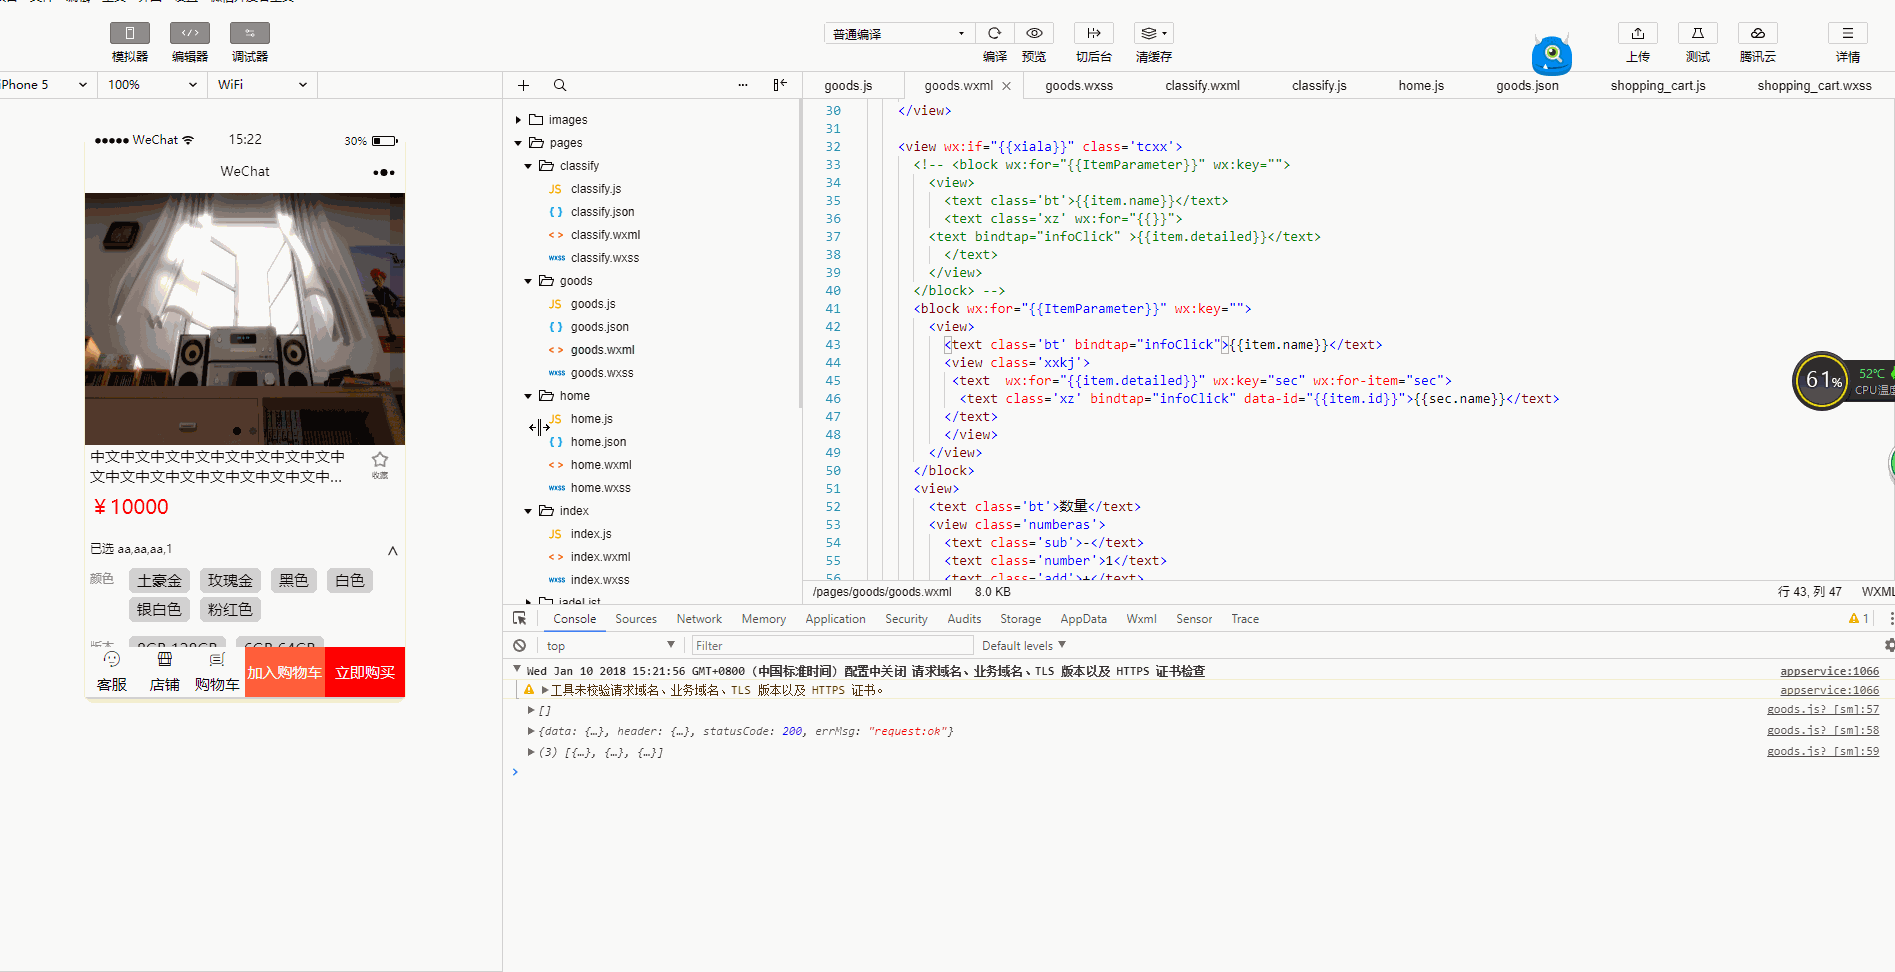Click the file tree search icon
The image size is (1895, 972).
tap(560, 85)
